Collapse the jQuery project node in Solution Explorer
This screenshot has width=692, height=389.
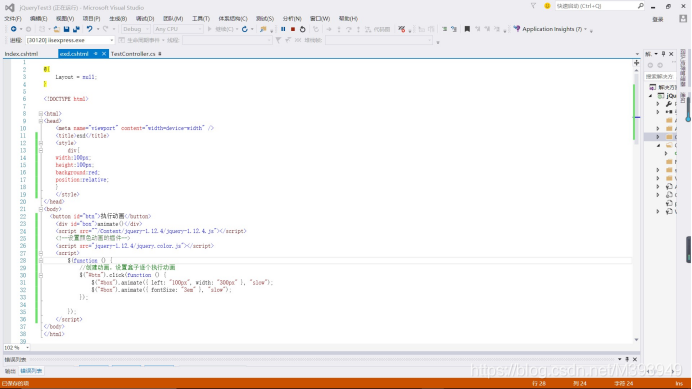[x=651, y=95]
